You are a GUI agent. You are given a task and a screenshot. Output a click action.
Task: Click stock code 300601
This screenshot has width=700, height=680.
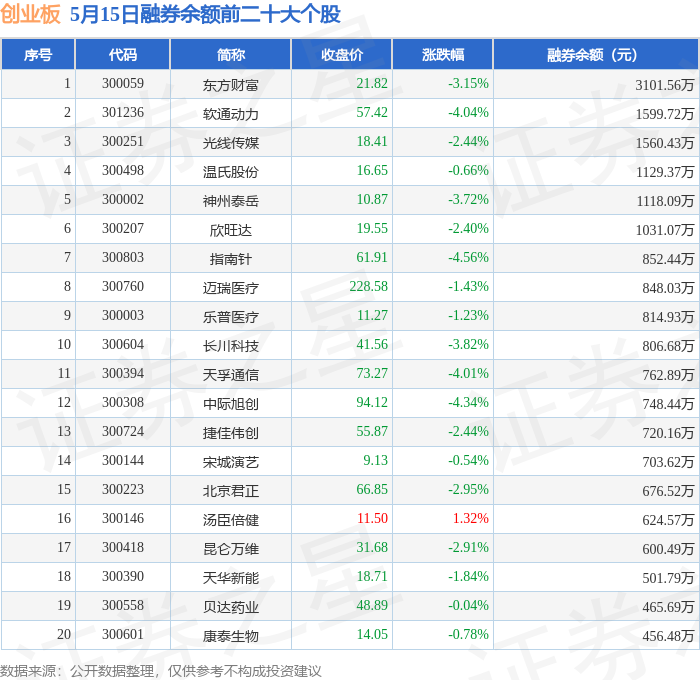123,635
